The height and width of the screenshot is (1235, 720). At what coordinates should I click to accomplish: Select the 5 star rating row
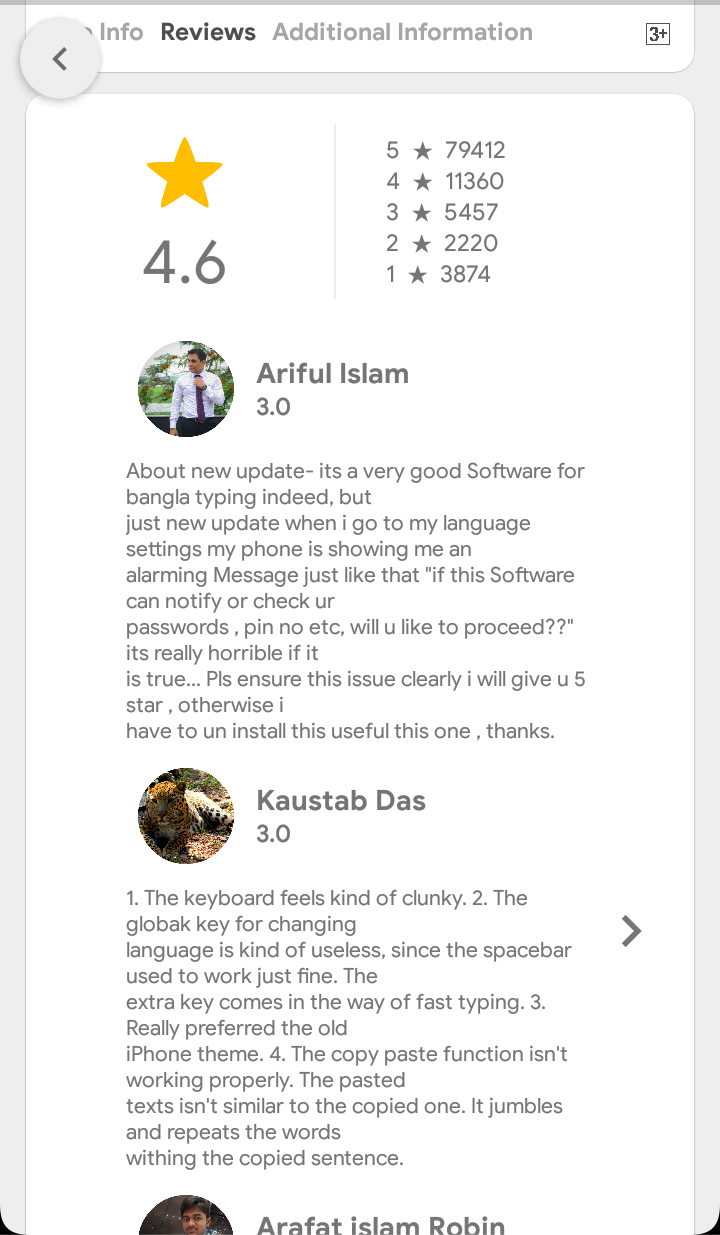tap(445, 150)
